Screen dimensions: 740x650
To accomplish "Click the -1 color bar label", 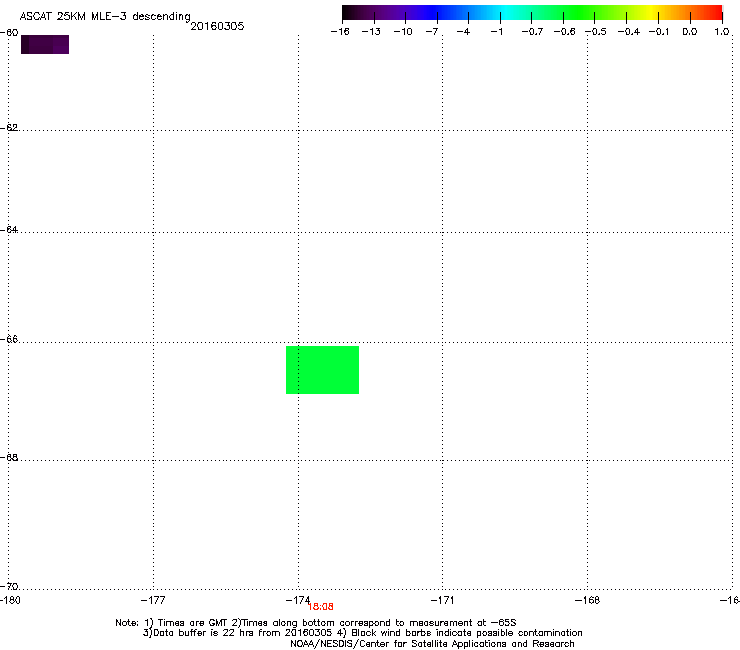I will click(496, 32).
